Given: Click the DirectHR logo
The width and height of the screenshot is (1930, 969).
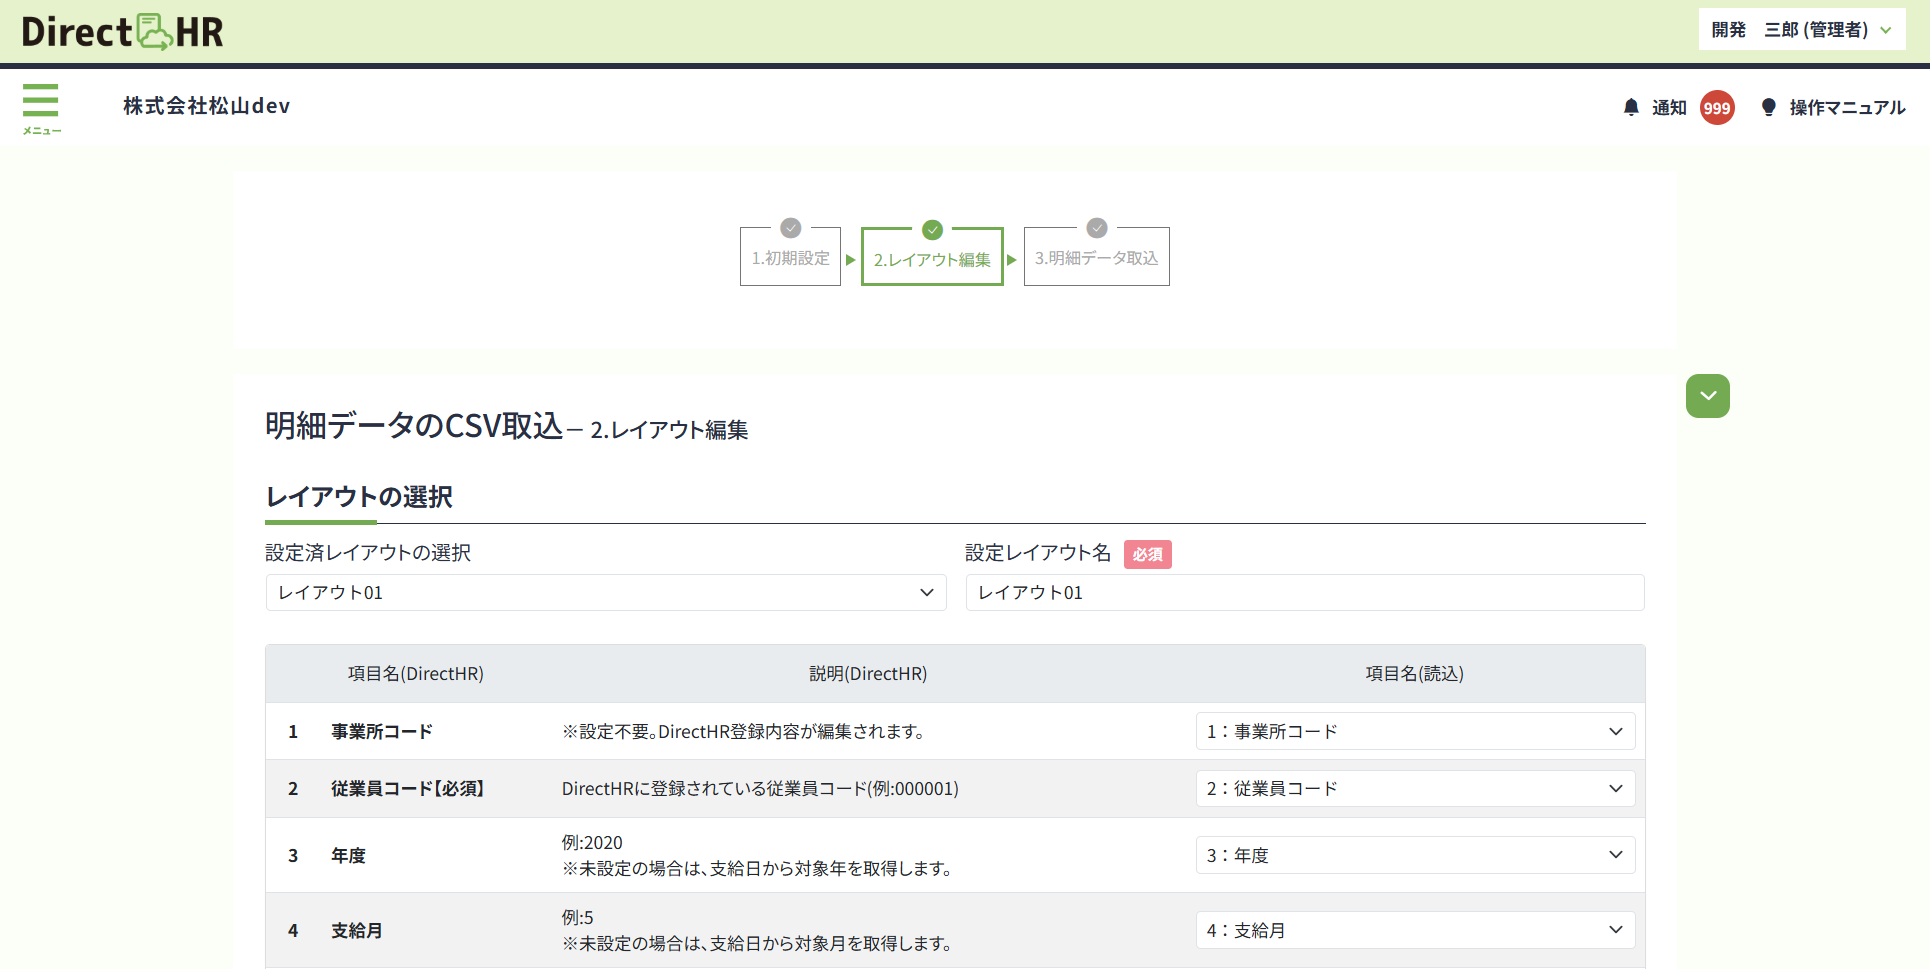Looking at the screenshot, I should [x=122, y=31].
